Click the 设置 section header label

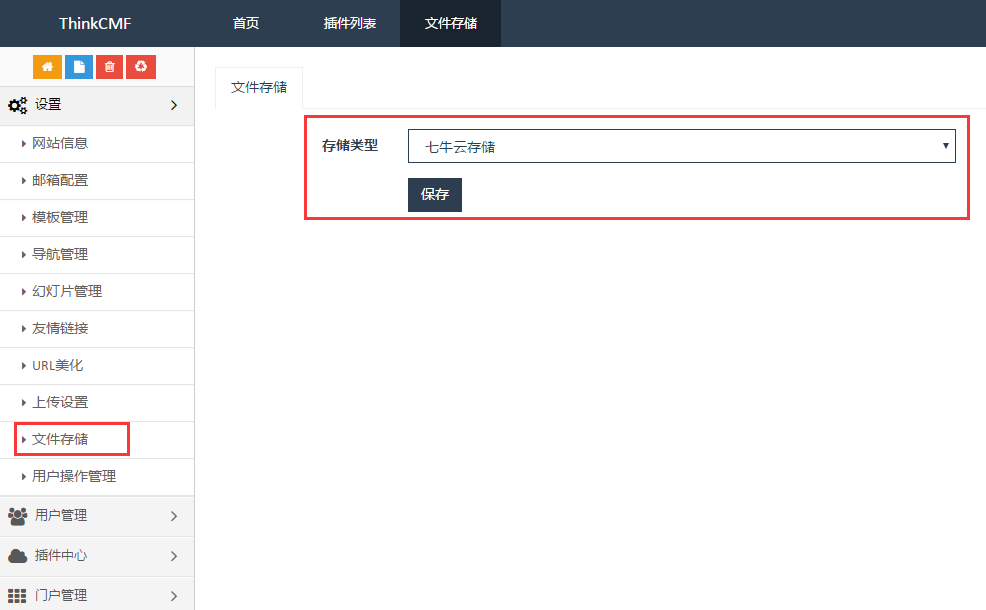(x=48, y=104)
